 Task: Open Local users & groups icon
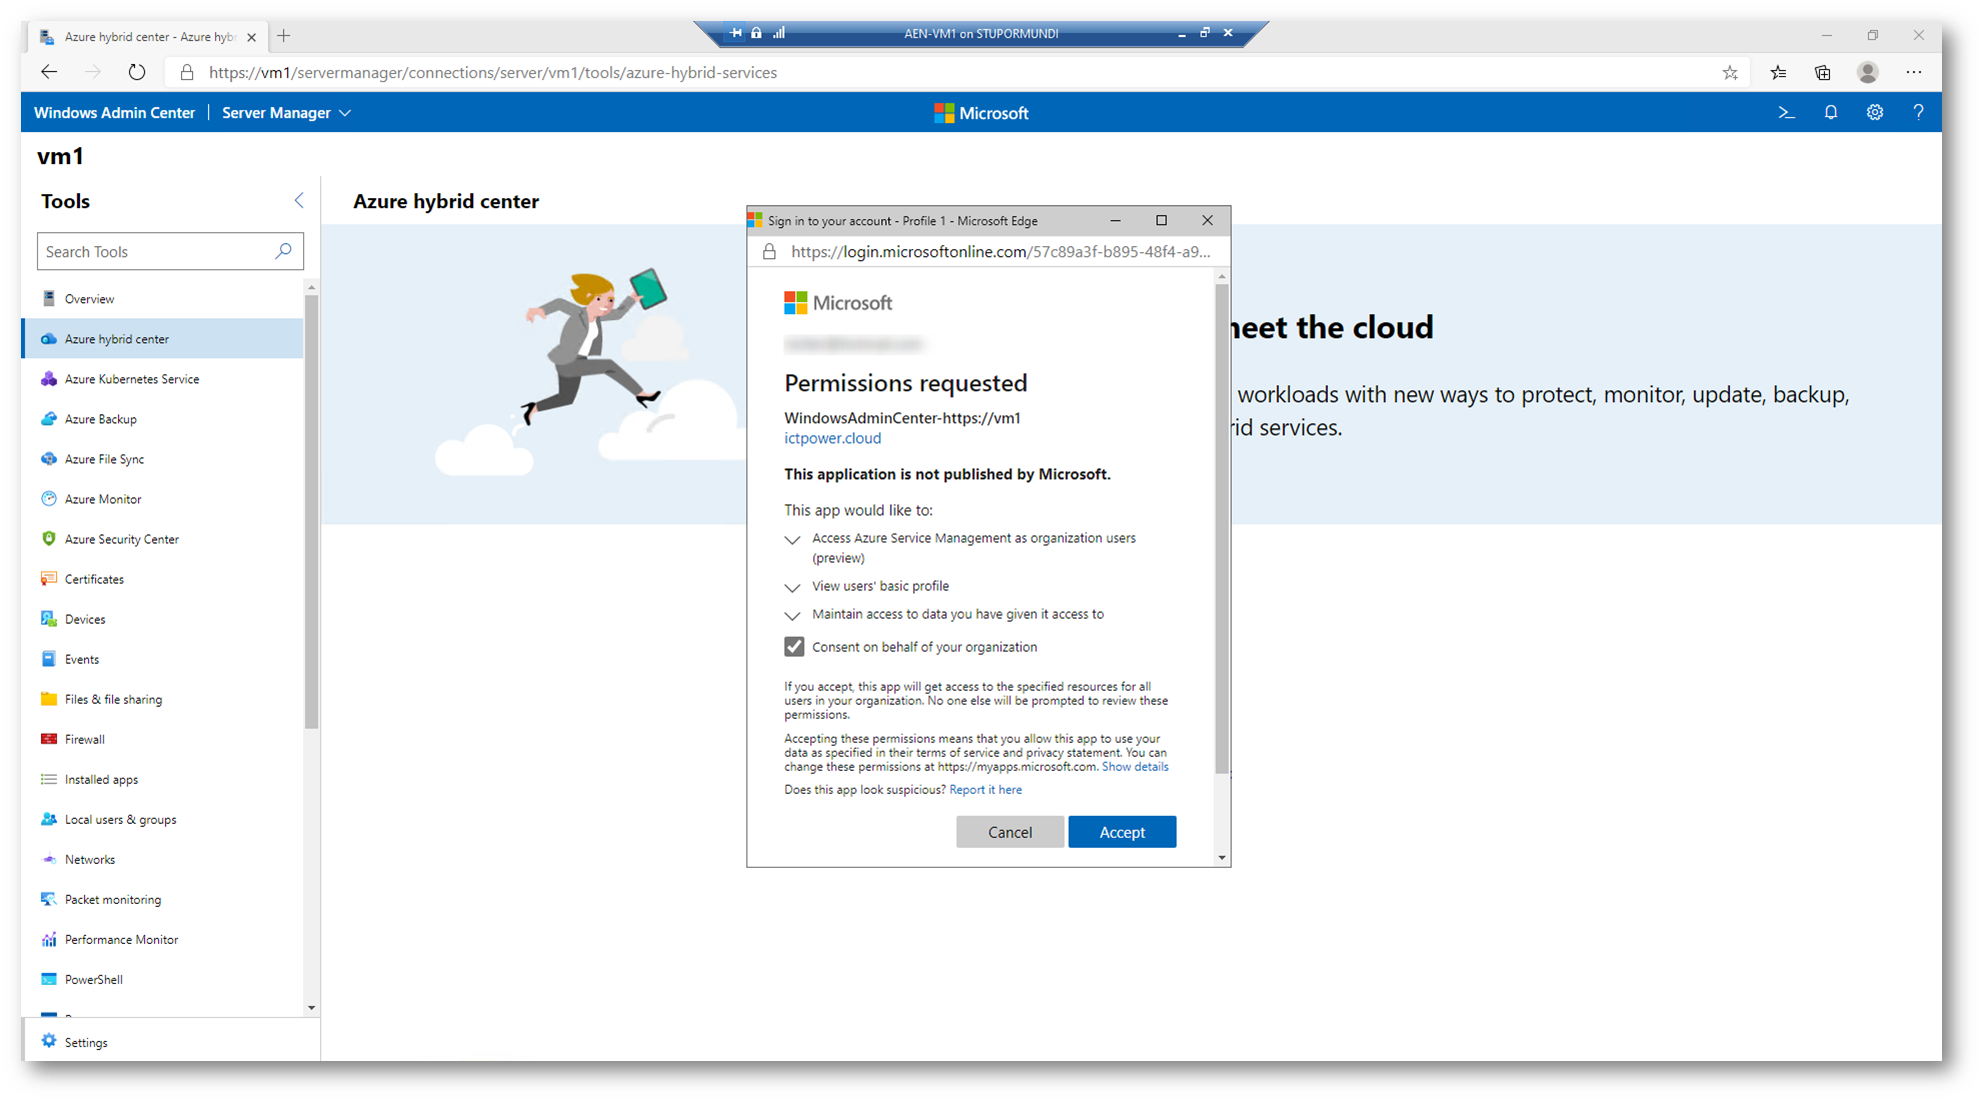click(48, 819)
